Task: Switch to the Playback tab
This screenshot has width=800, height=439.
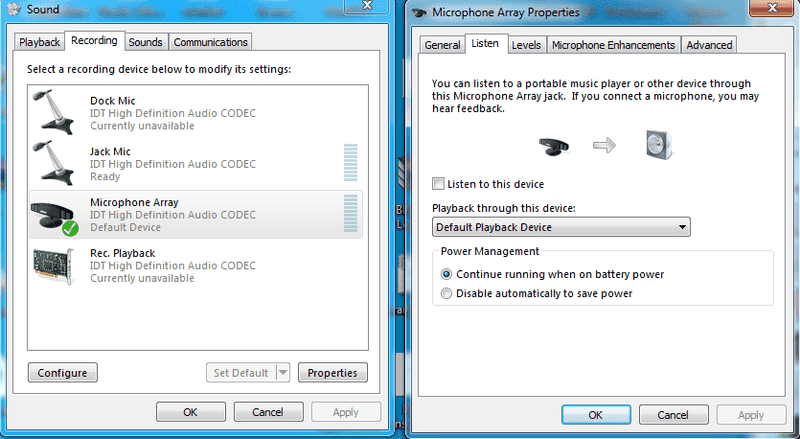Action: tap(40, 42)
